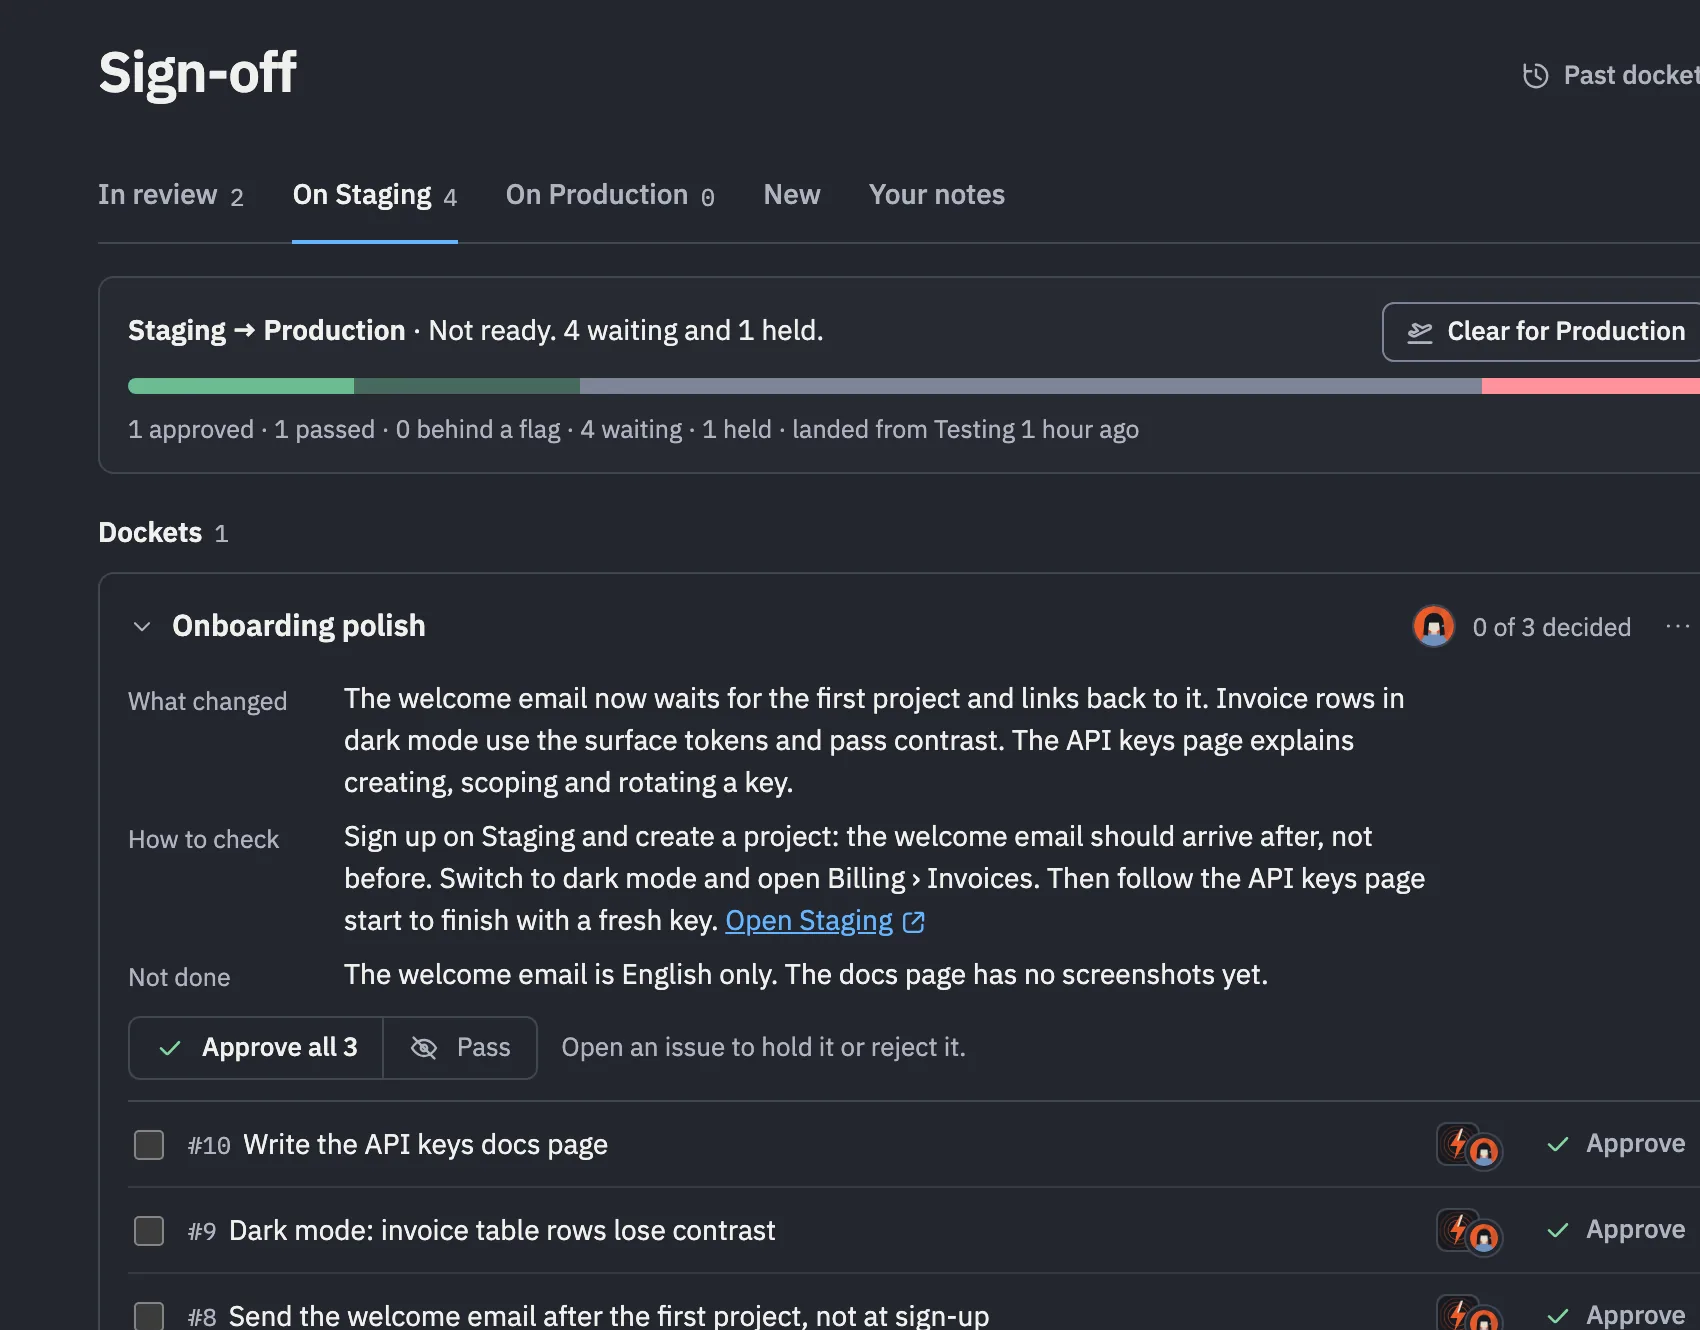Click the external link icon beside Open Staging
The height and width of the screenshot is (1330, 1700).
point(914,922)
